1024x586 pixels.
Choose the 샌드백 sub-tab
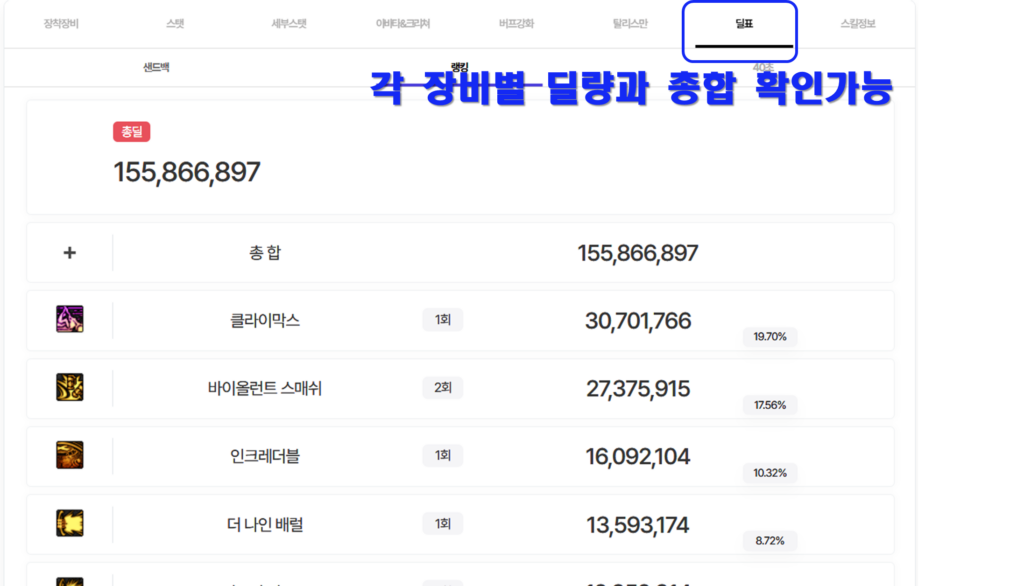156,67
